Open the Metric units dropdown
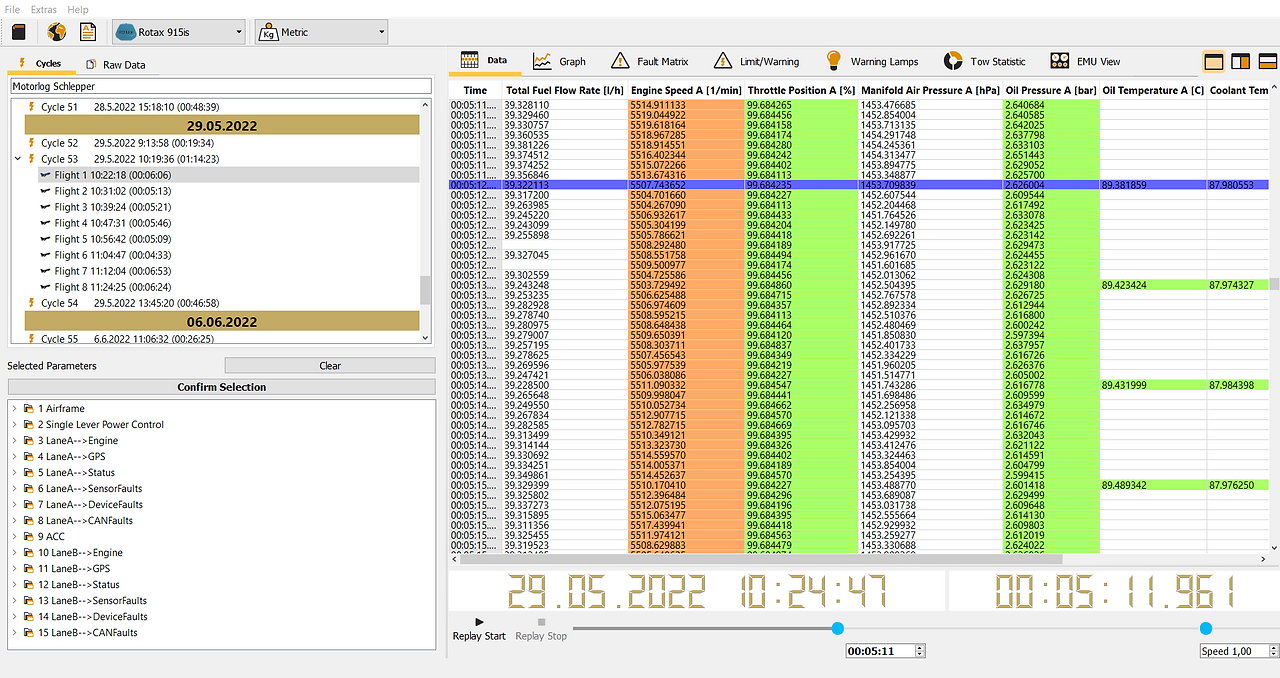The height and width of the screenshot is (678, 1280). (x=320, y=32)
